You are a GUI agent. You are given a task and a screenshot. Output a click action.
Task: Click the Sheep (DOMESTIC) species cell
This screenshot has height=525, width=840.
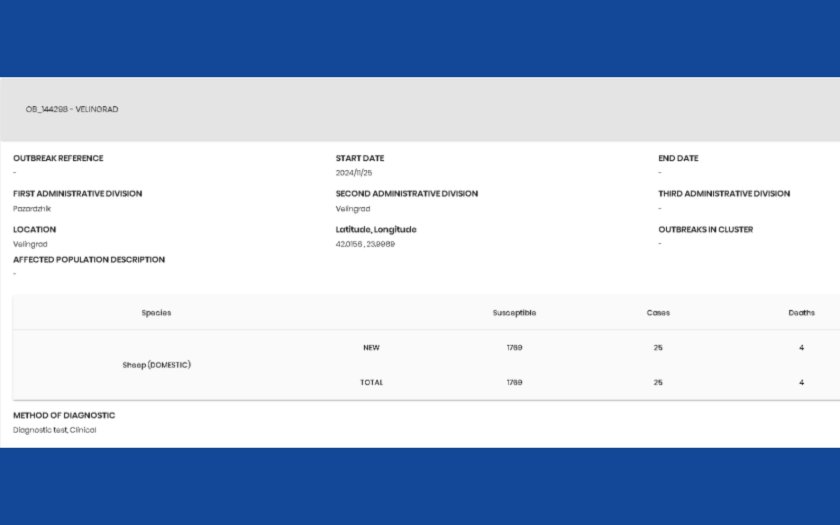click(156, 365)
